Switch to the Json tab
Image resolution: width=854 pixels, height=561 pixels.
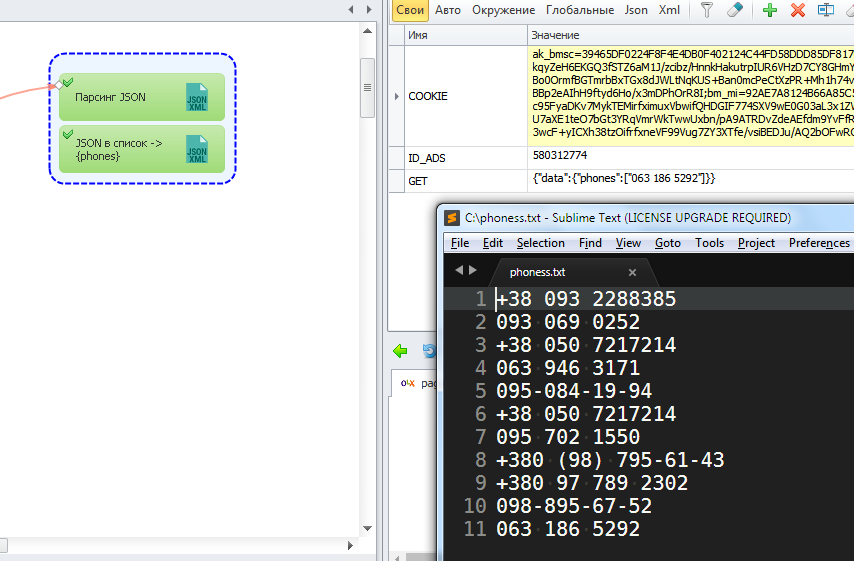tap(636, 10)
